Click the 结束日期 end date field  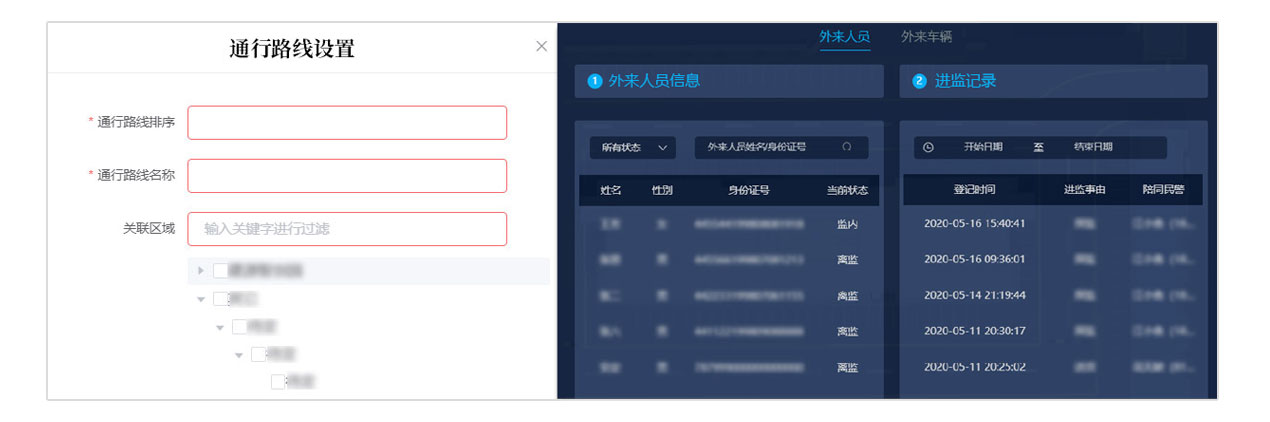point(1093,147)
